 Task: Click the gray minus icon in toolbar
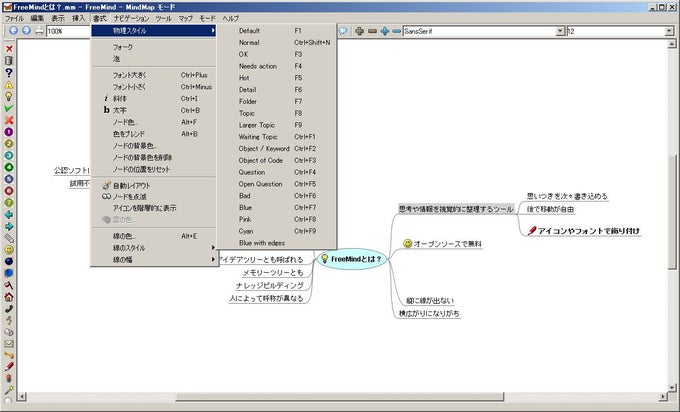click(x=372, y=31)
